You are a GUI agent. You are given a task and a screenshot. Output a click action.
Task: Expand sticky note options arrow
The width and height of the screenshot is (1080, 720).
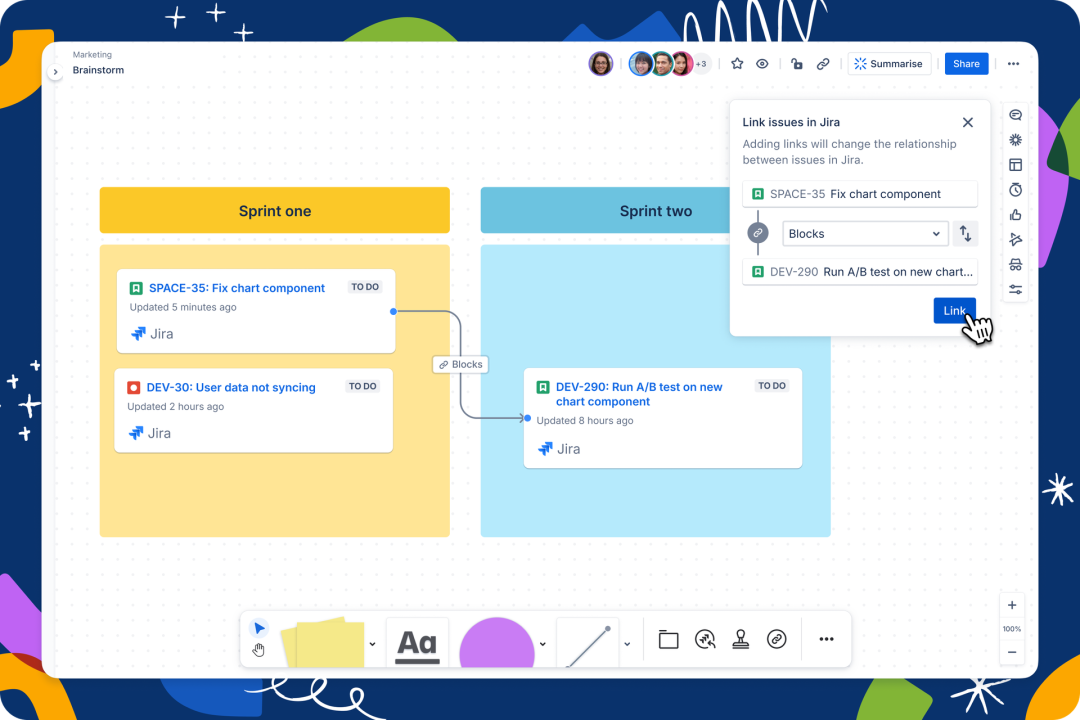click(x=373, y=644)
